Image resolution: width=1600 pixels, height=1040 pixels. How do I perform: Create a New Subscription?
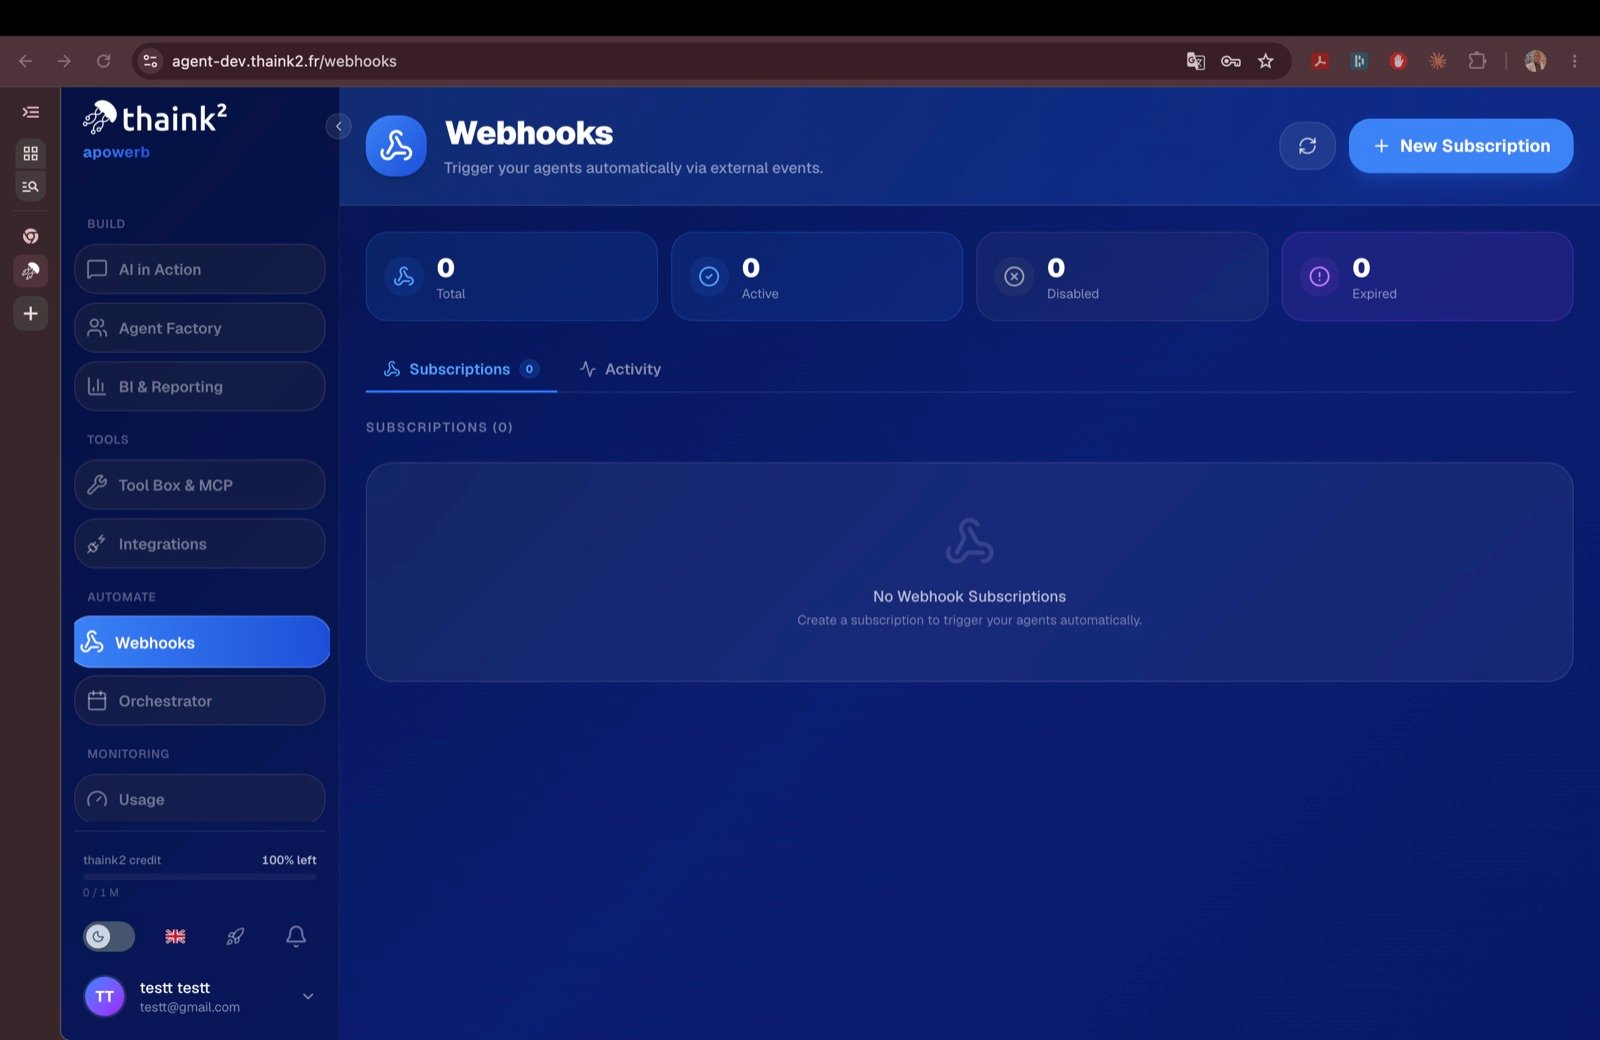[x=1461, y=146]
